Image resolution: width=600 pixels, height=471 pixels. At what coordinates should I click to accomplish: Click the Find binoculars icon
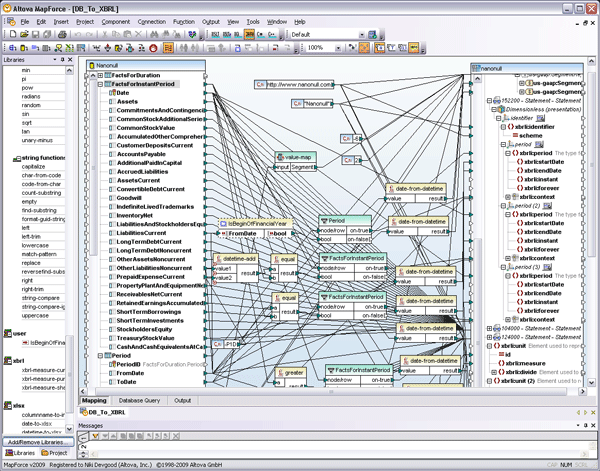(x=154, y=34)
